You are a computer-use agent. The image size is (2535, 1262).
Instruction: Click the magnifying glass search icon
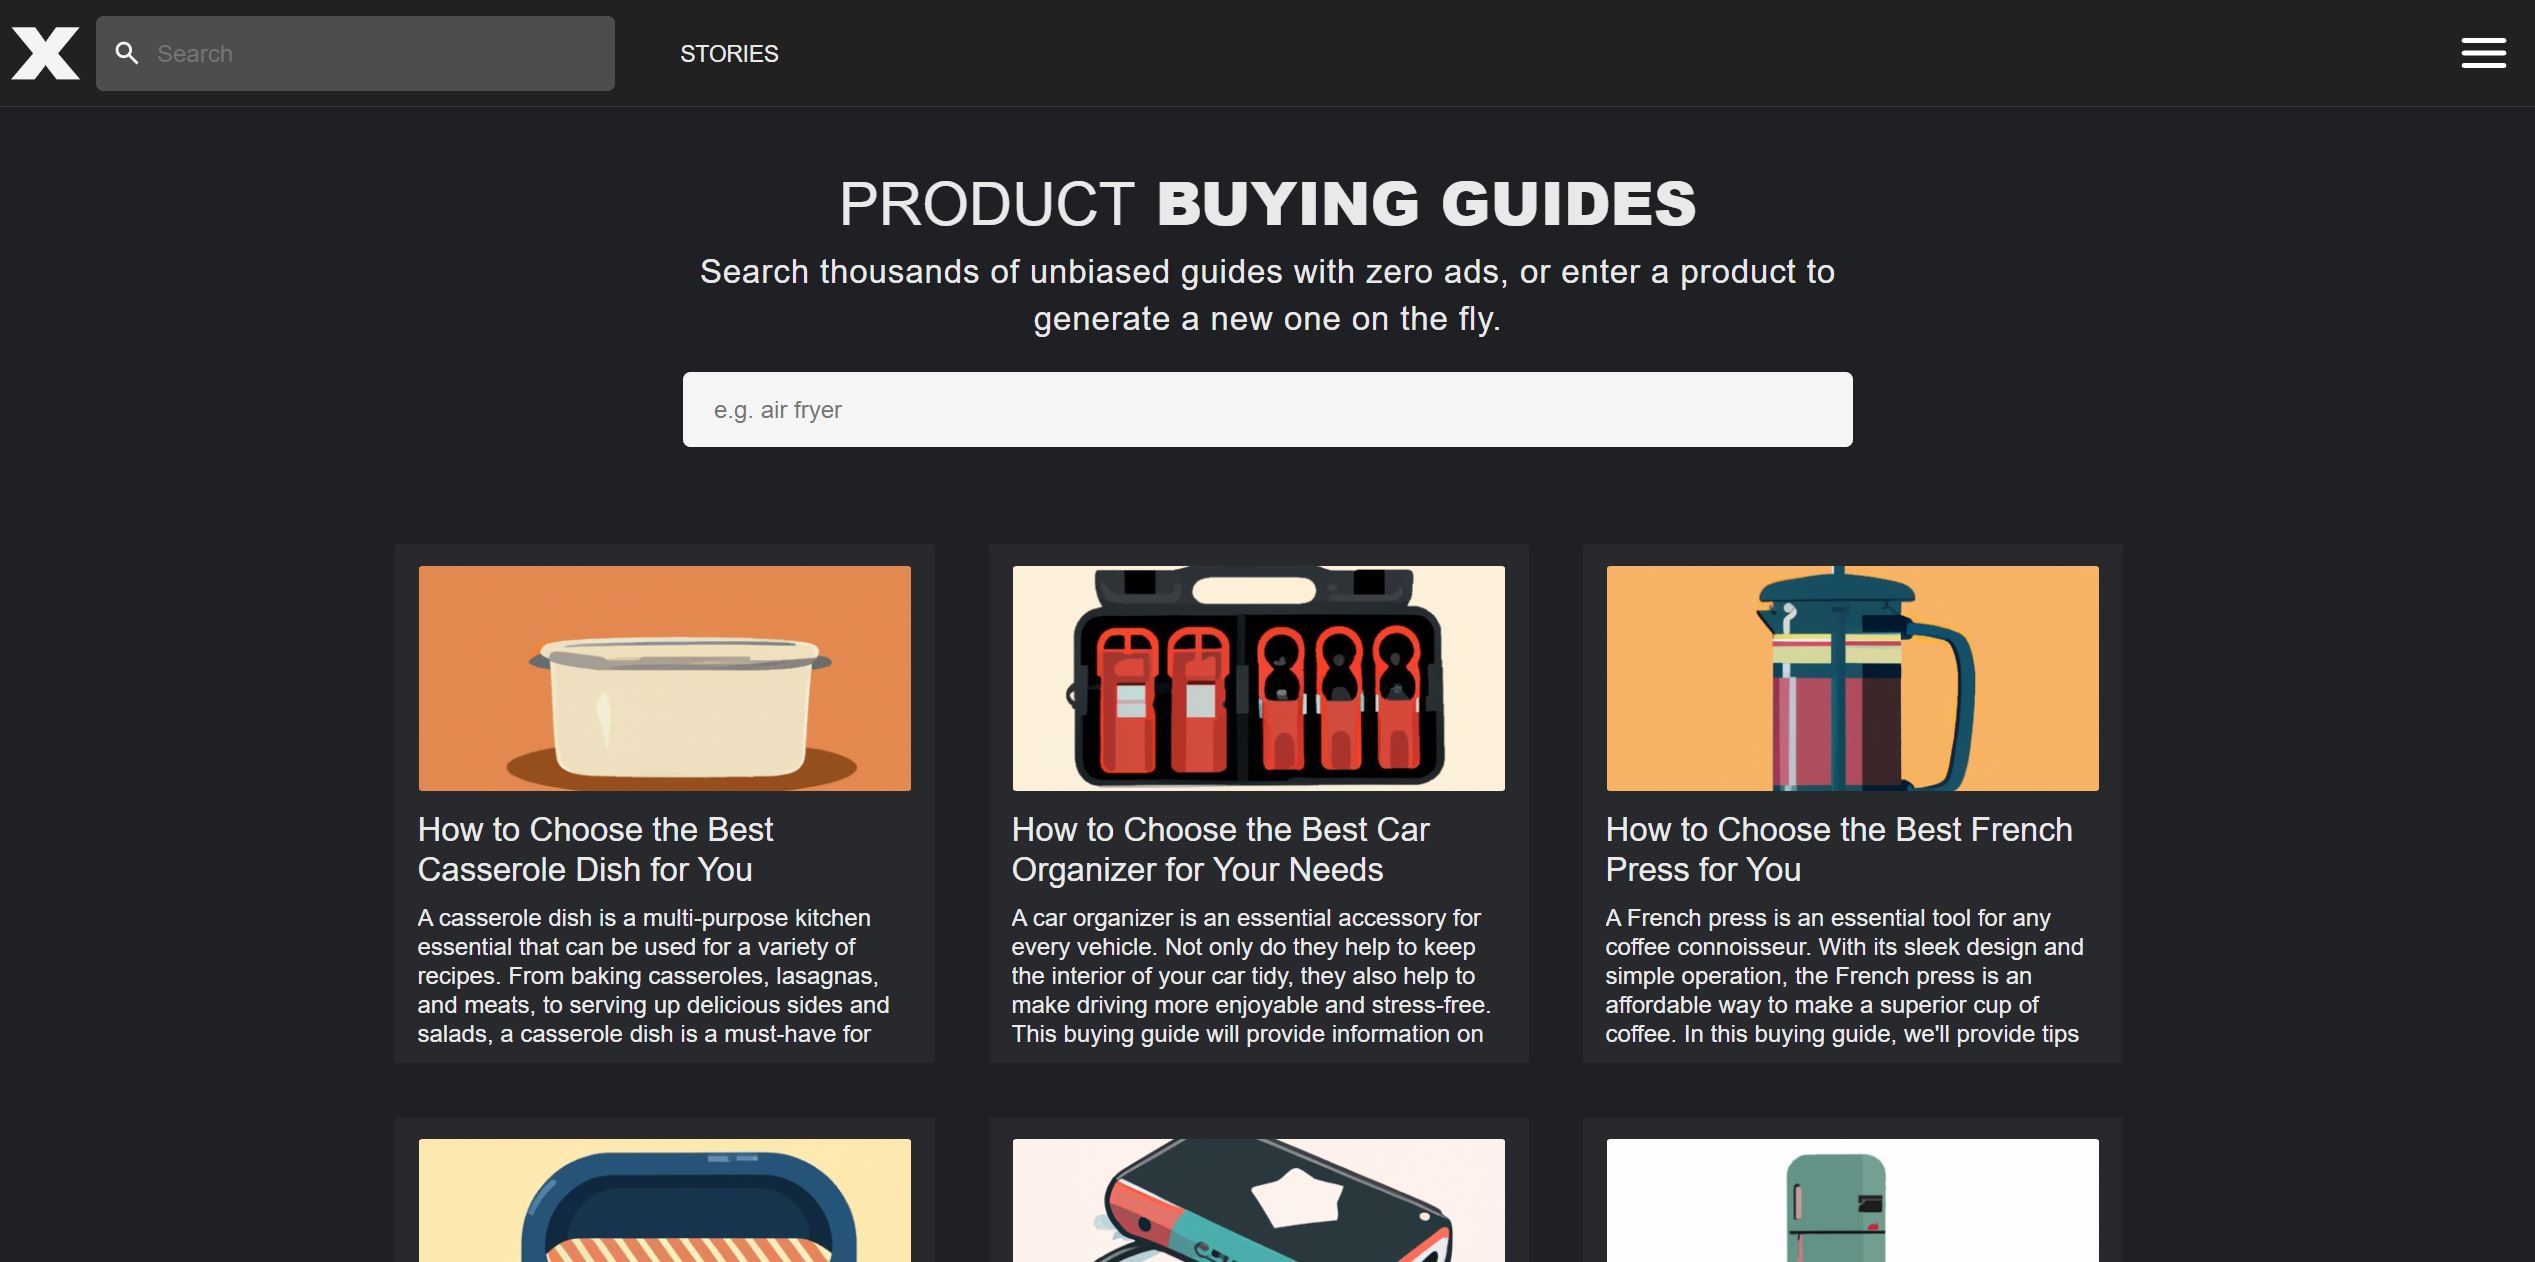click(126, 53)
